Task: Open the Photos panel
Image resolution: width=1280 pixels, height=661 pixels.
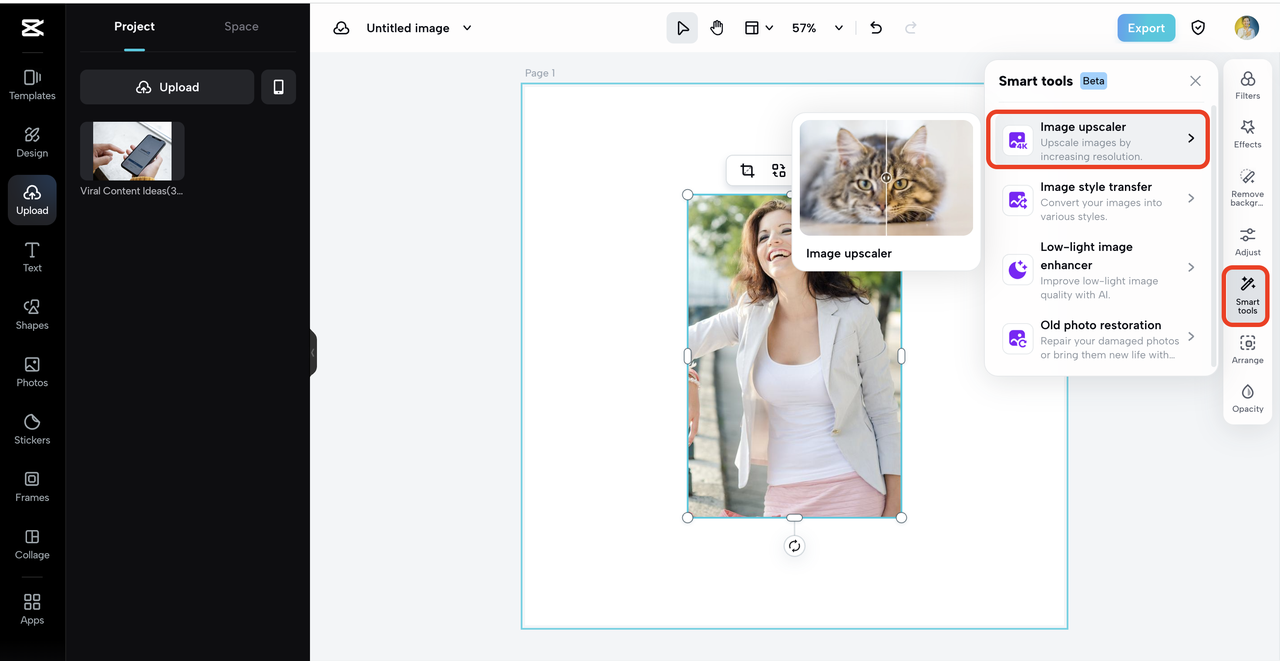Action: (32, 372)
